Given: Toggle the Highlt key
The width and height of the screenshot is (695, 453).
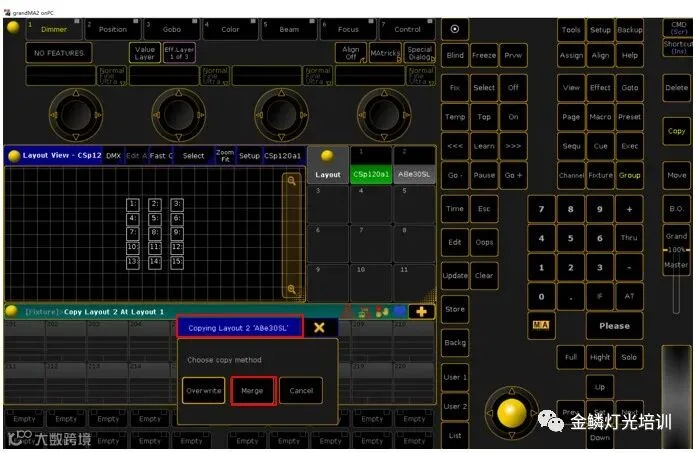Looking at the screenshot, I should pyautogui.click(x=600, y=357).
